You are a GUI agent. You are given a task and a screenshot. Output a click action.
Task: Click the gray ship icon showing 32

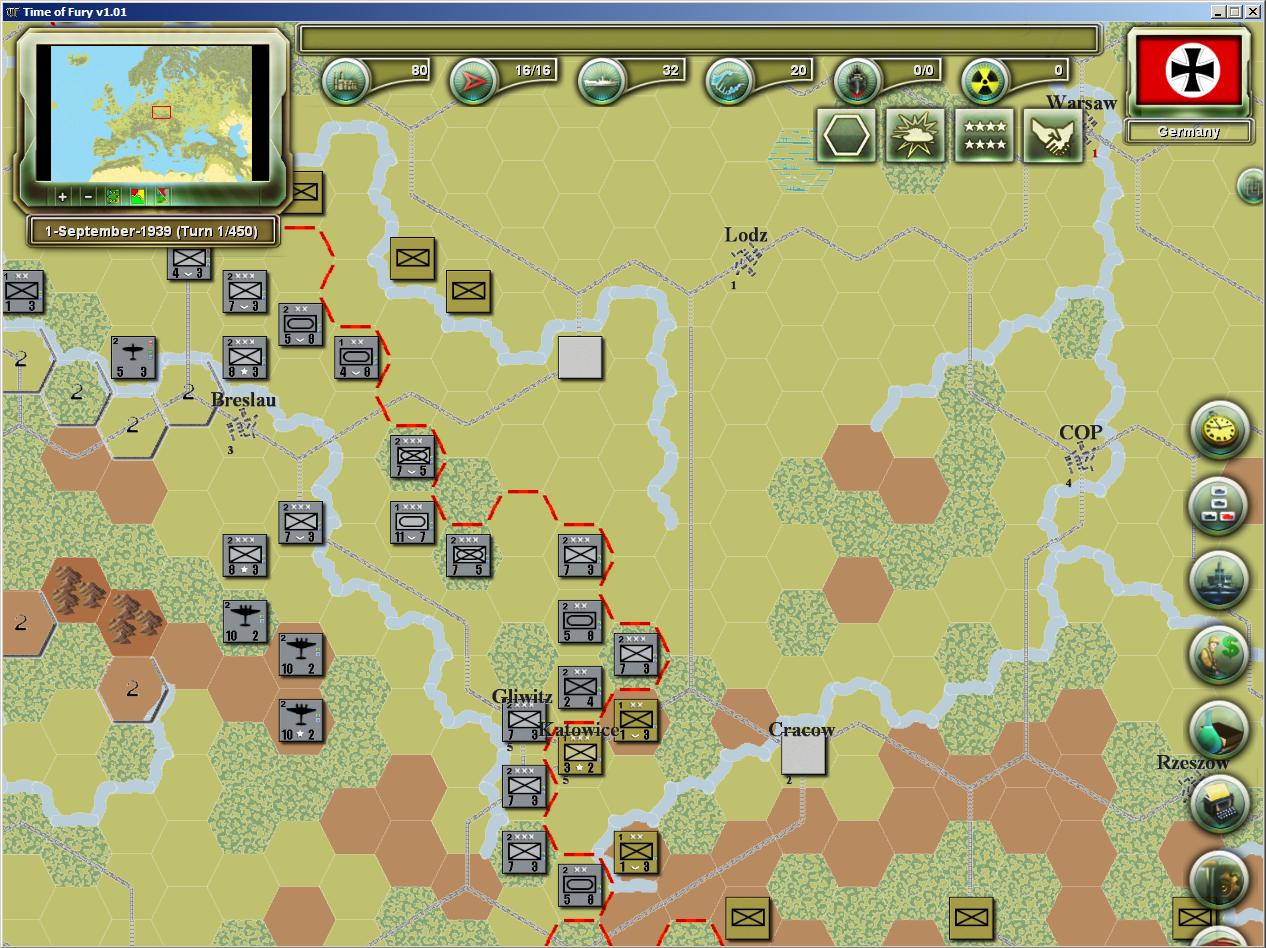(602, 81)
